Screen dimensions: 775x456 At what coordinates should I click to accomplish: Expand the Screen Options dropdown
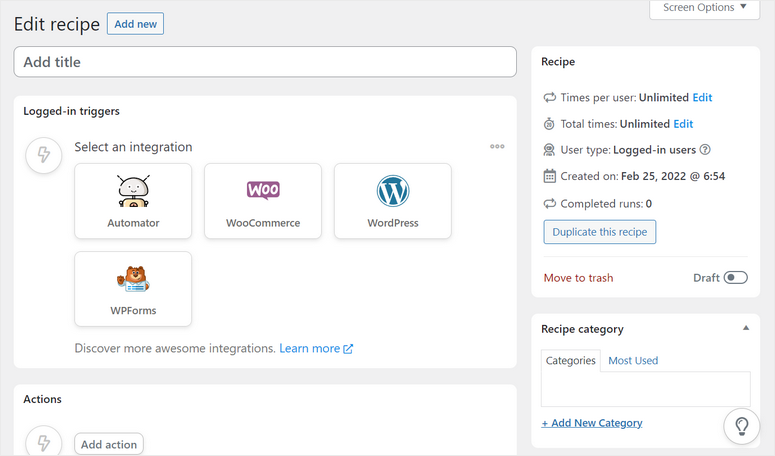click(704, 8)
